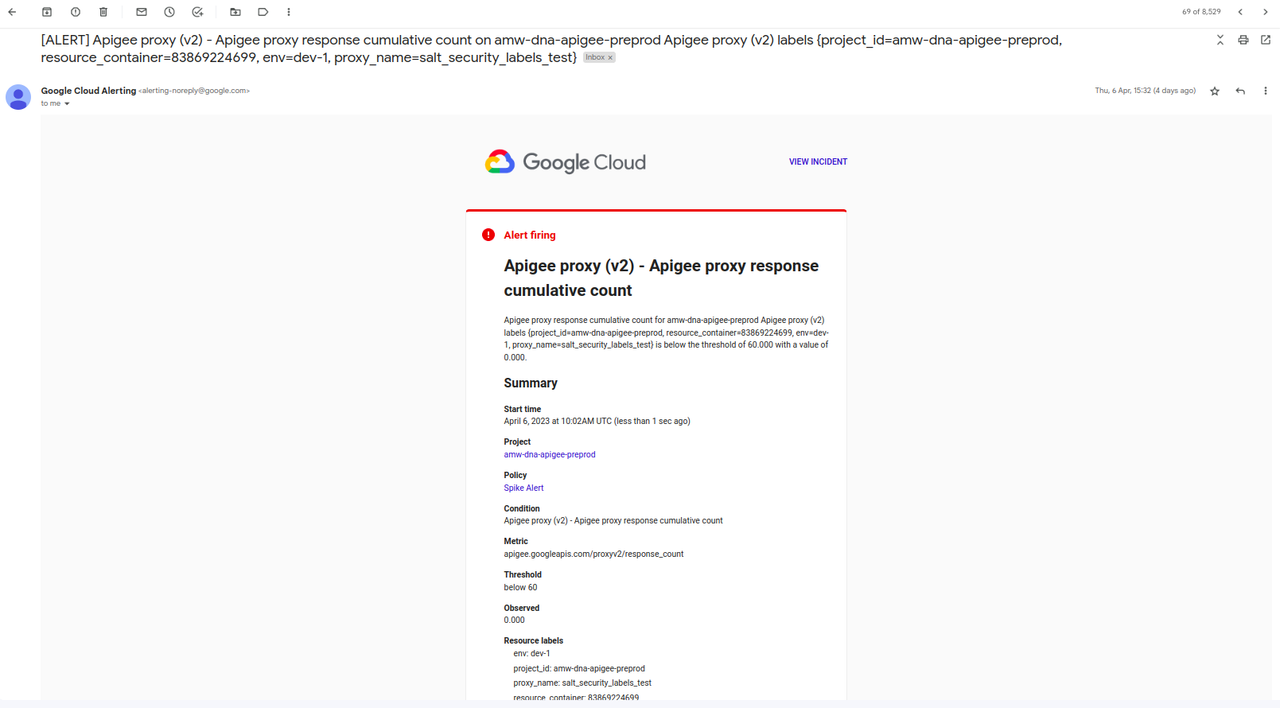Mark email as unread
1280x708 pixels.
coord(141,12)
